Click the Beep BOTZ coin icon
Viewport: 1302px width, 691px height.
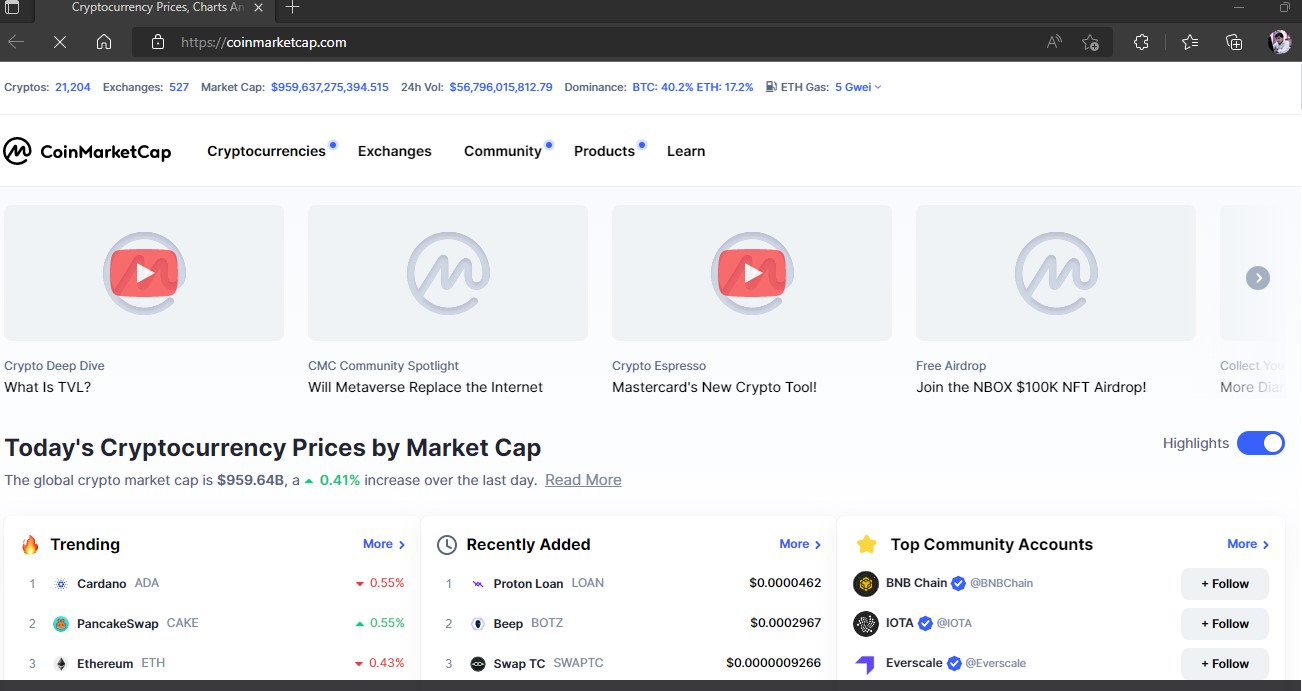coord(477,623)
